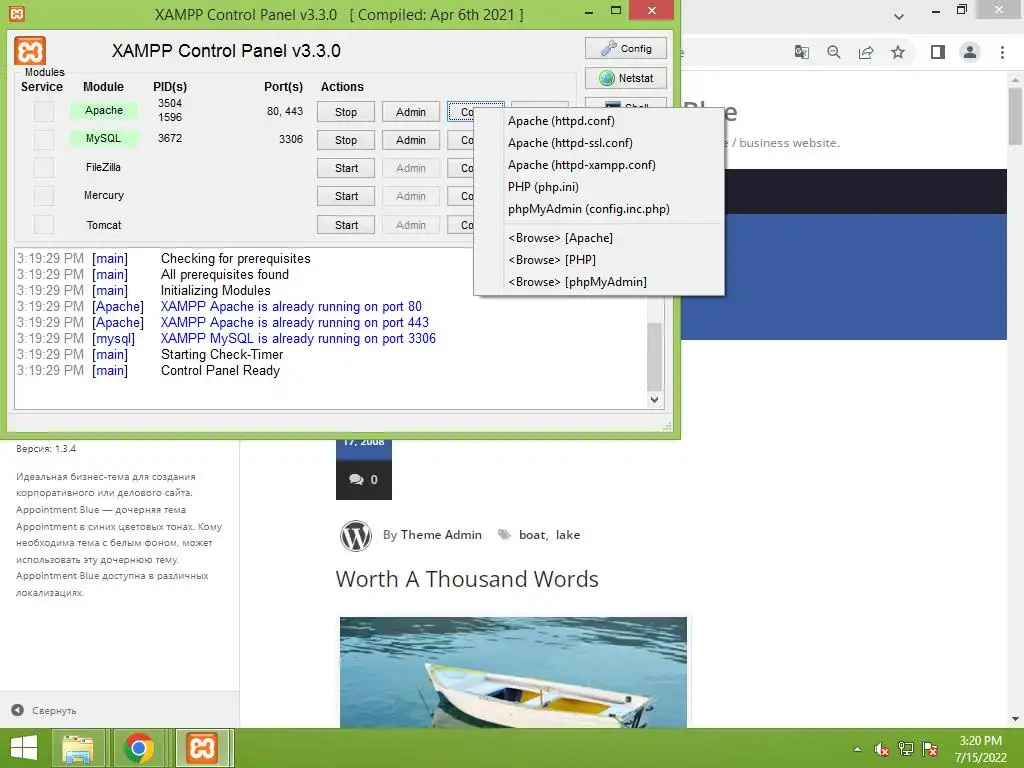
Task: Start the FileZilla module
Action: [346, 168]
